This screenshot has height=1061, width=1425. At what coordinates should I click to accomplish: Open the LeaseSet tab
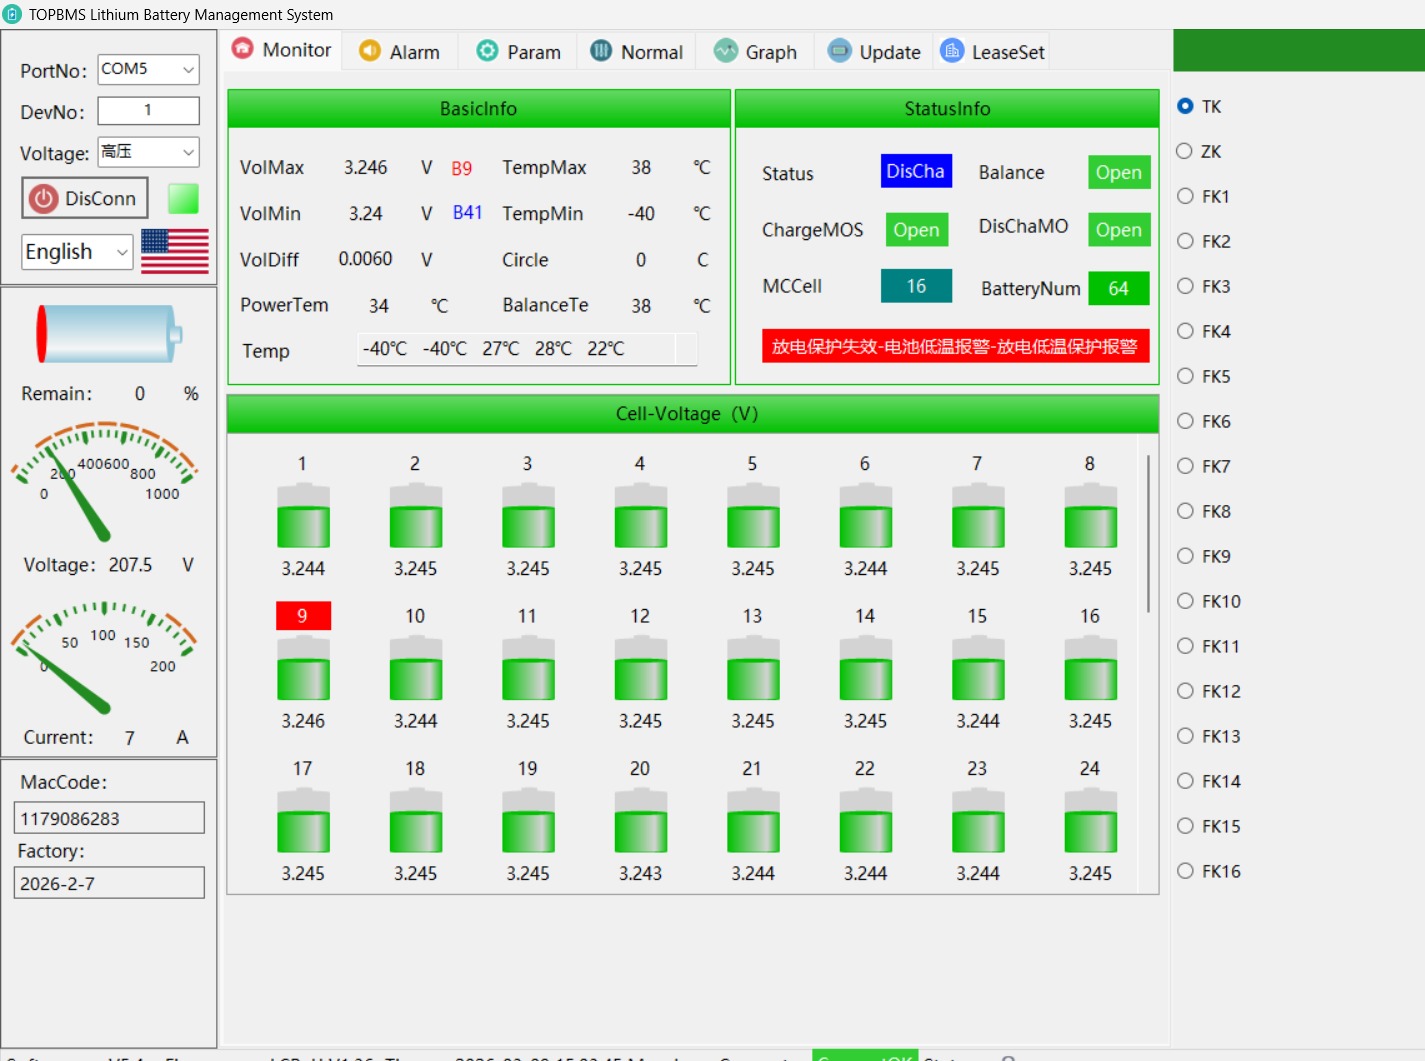click(x=993, y=52)
